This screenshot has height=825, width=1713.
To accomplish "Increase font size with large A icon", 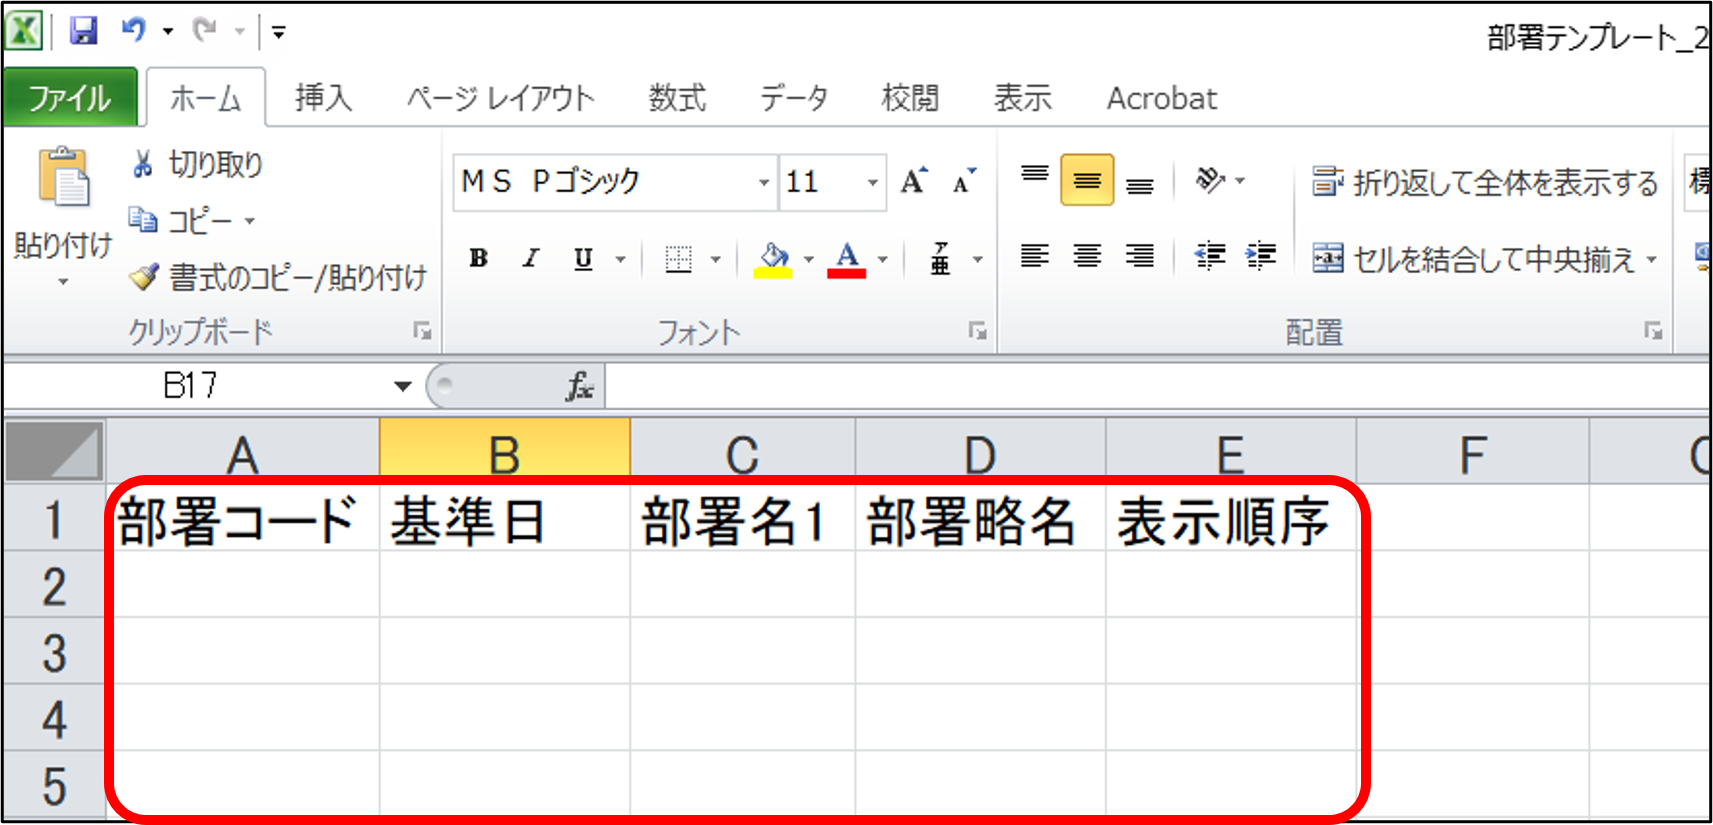I will tap(914, 181).
